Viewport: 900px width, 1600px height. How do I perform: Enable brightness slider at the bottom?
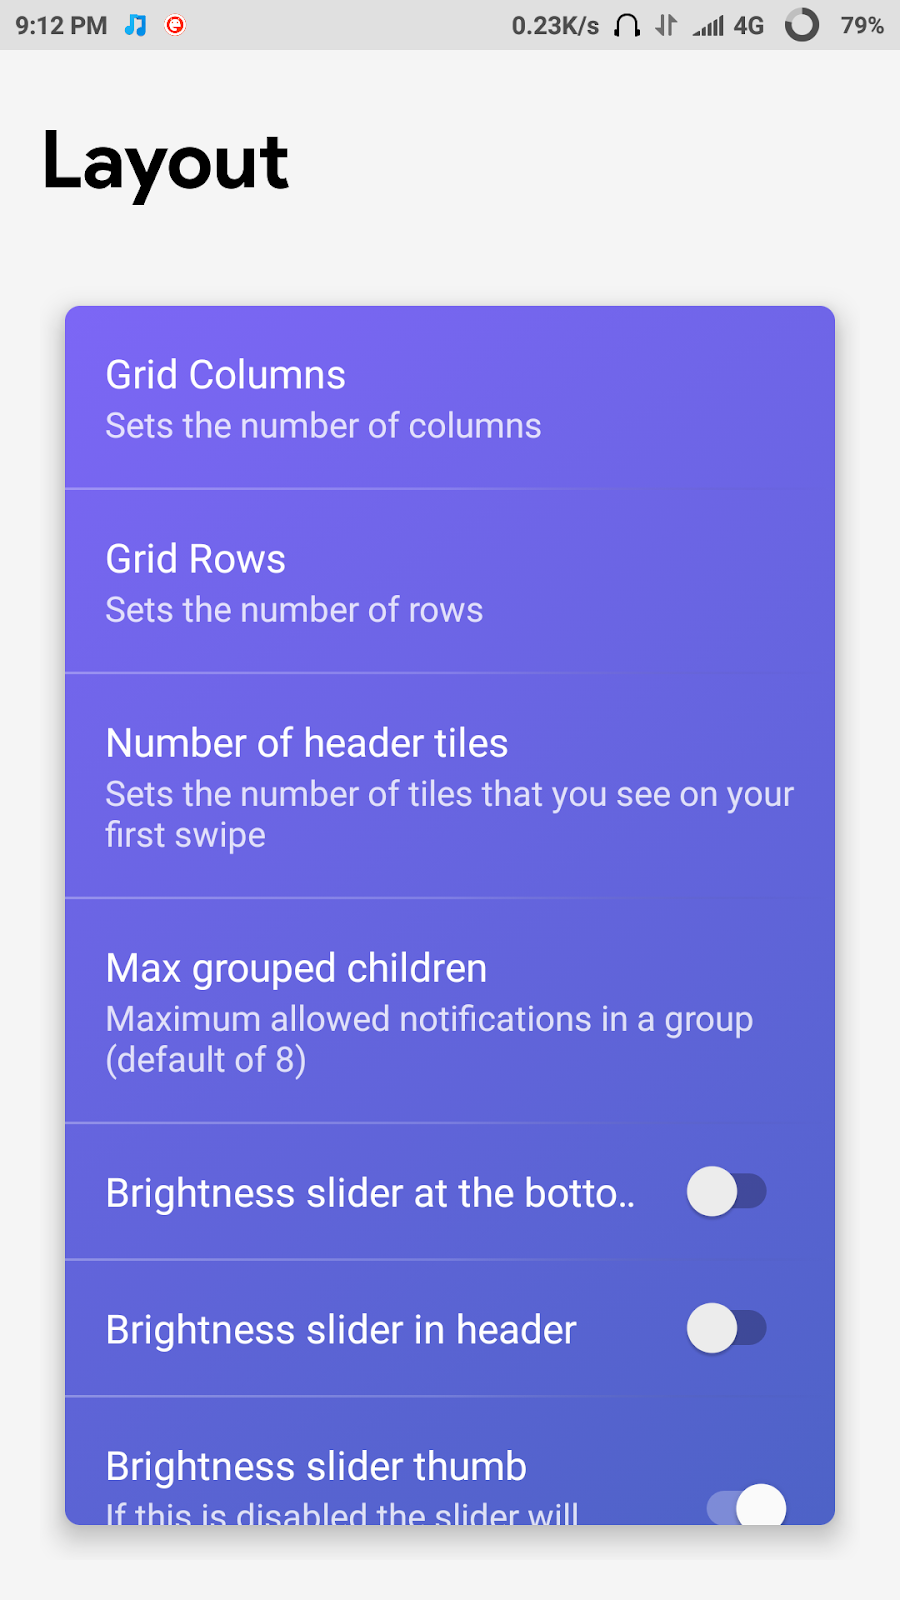(x=726, y=1192)
